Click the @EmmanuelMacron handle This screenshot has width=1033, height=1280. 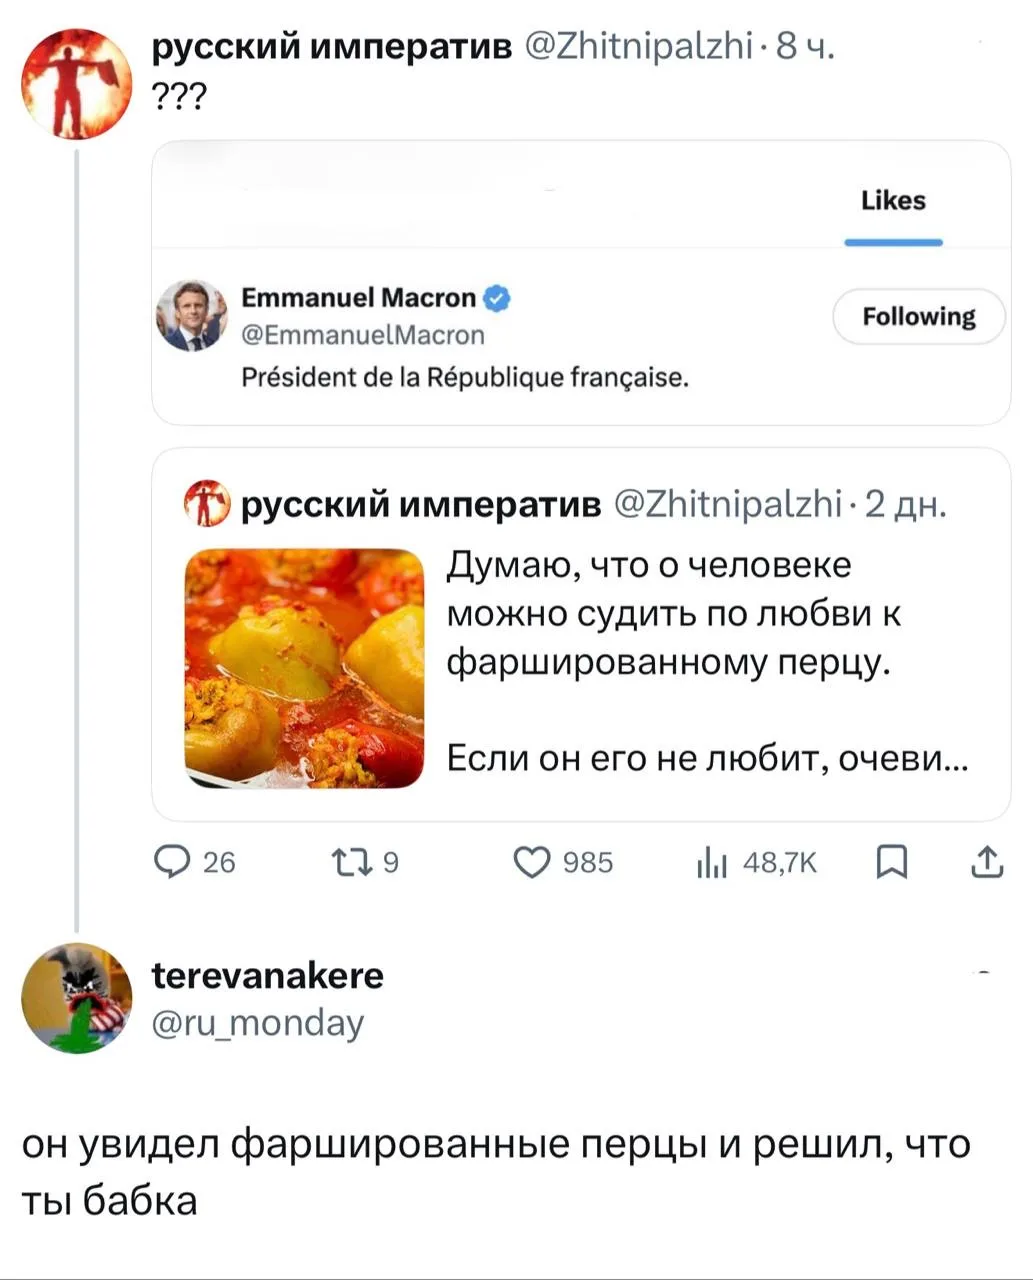tap(363, 335)
